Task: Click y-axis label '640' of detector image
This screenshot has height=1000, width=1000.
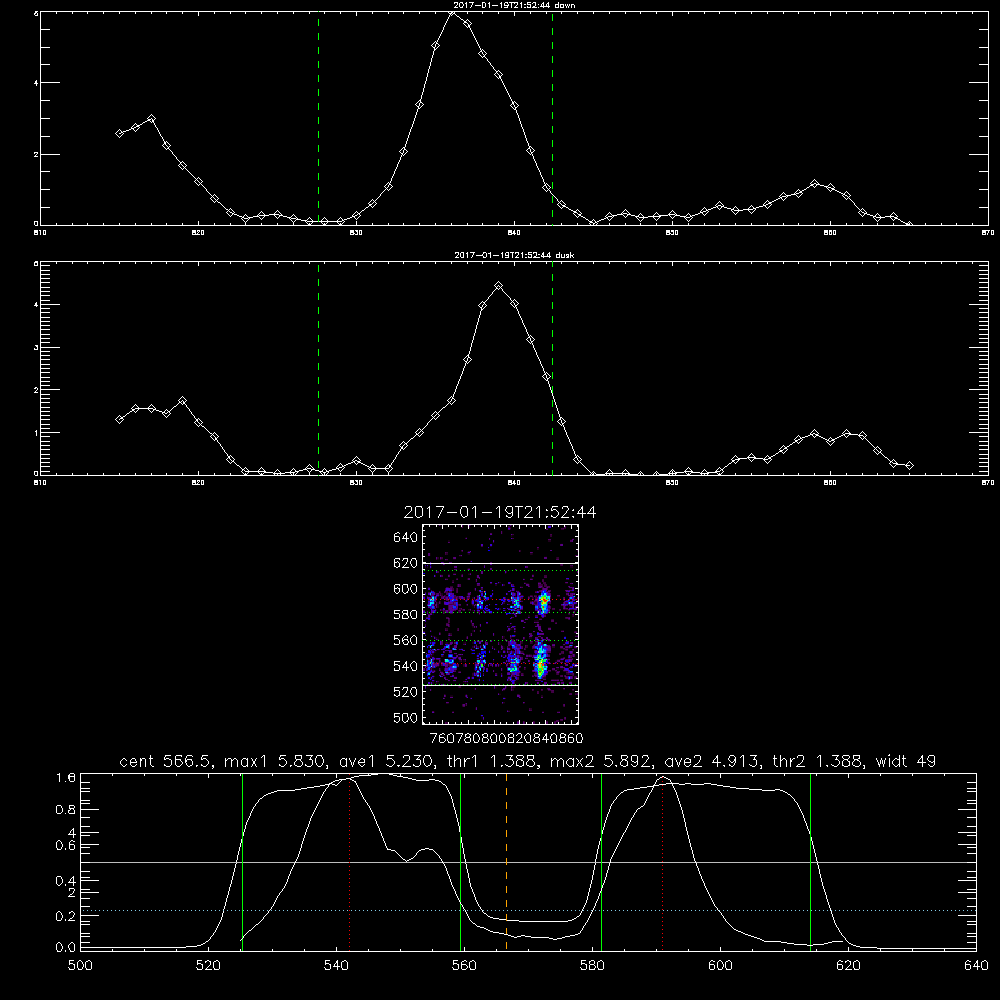Action: [405, 538]
